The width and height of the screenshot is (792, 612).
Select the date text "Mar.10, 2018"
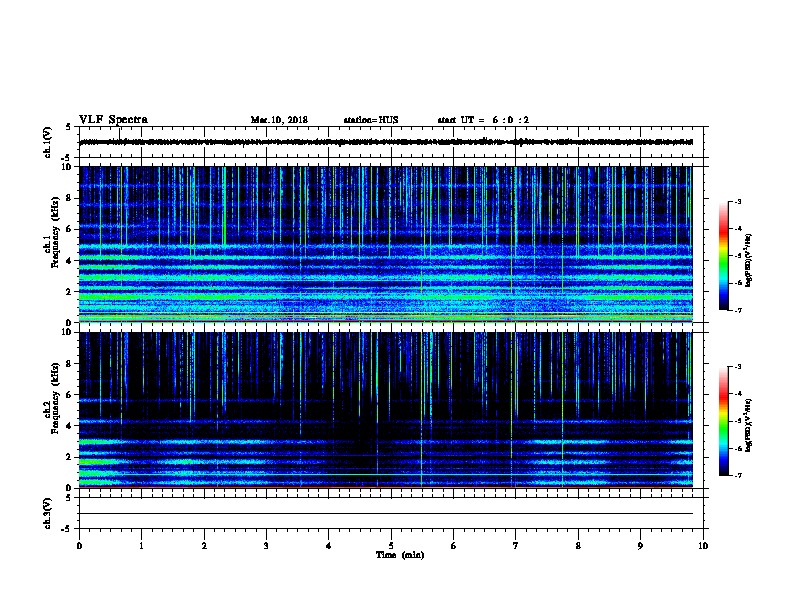(x=279, y=120)
